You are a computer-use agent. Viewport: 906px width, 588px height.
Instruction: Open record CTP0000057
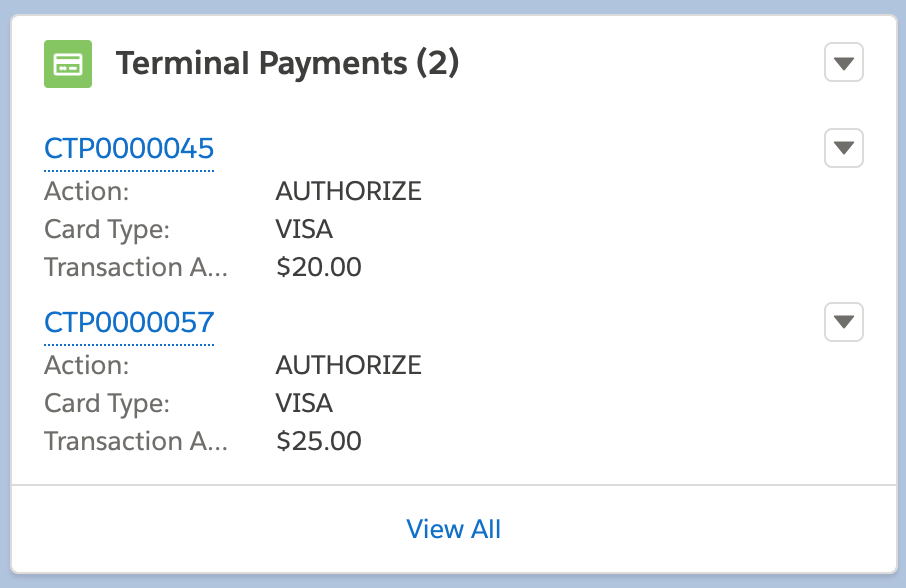tap(129, 322)
